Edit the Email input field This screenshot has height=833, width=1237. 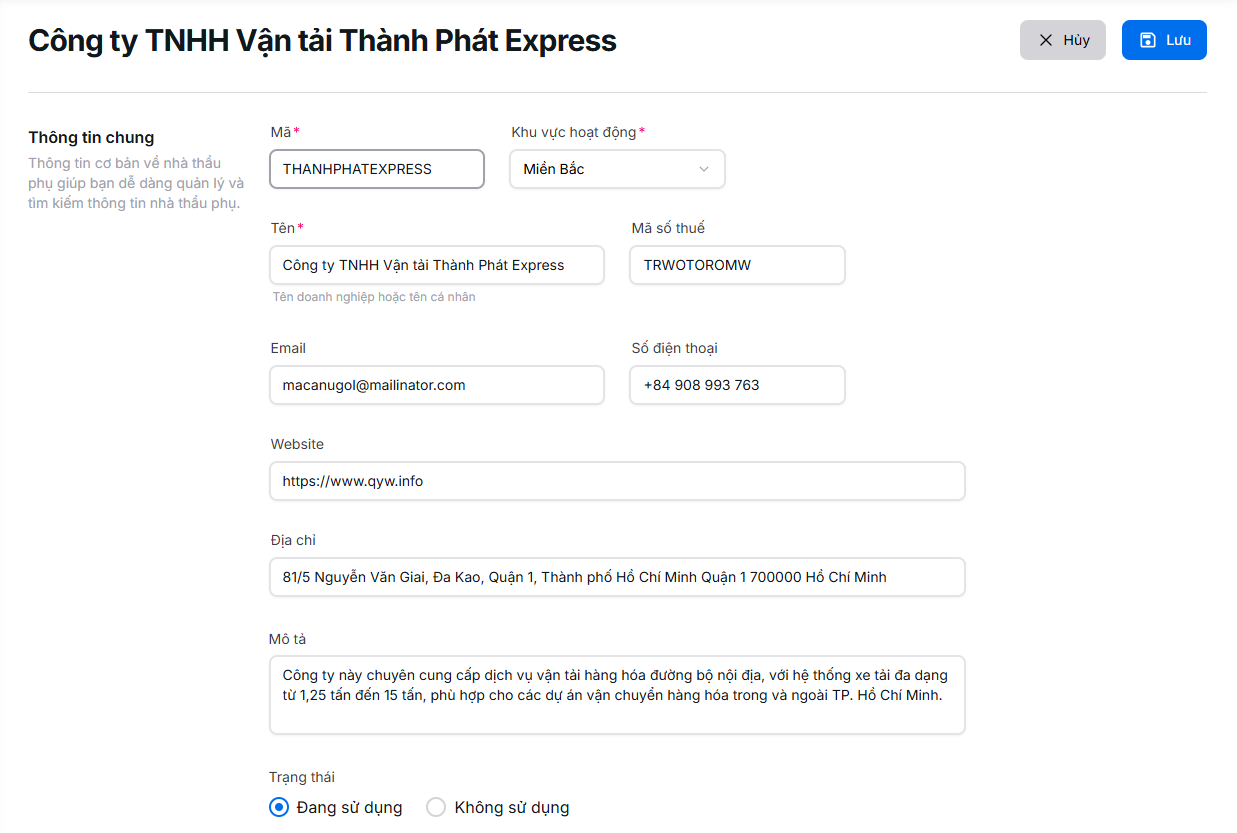coord(437,385)
